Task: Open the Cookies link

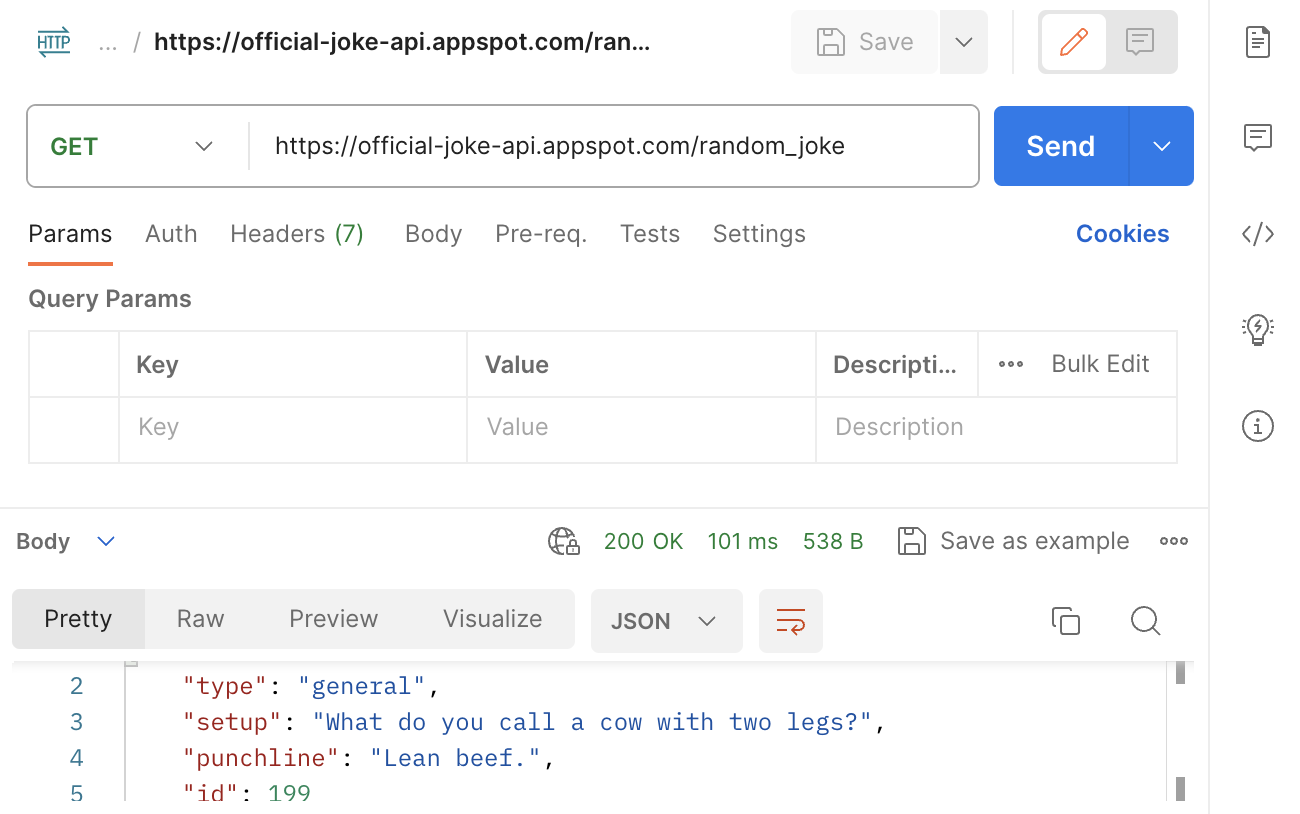Action: pos(1122,234)
